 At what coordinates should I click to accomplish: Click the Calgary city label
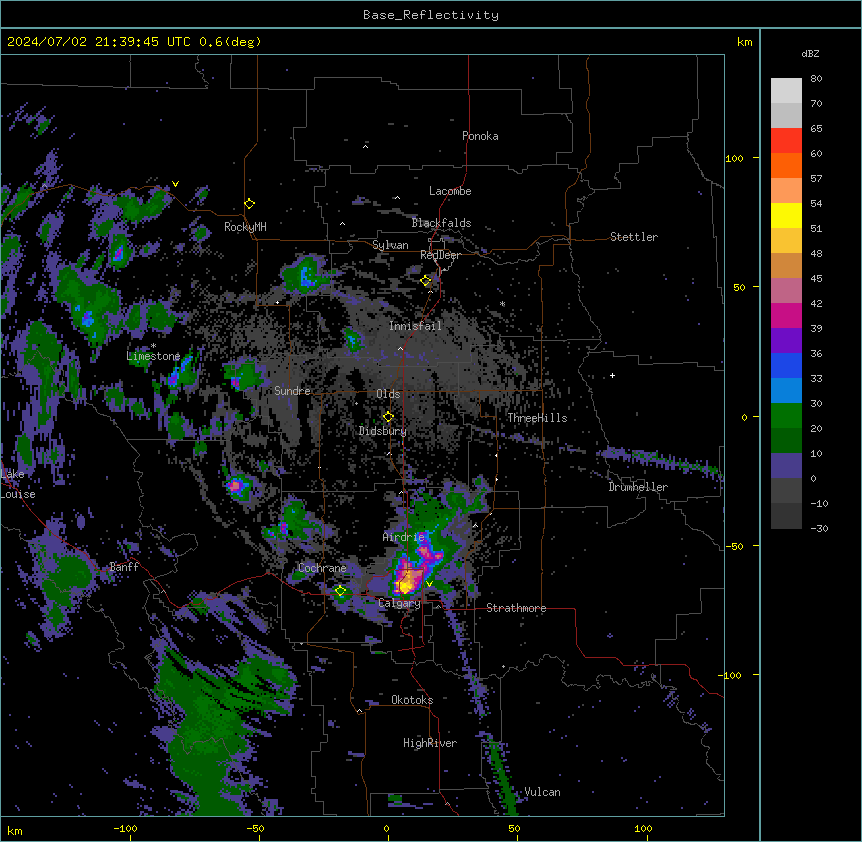click(399, 603)
